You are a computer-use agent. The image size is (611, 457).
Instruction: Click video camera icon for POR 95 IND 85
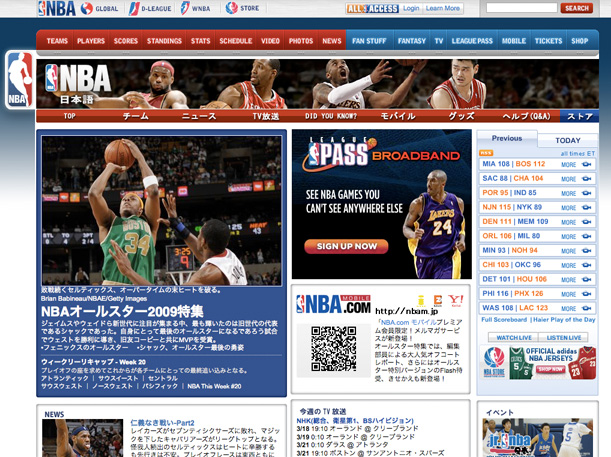[x=586, y=193]
